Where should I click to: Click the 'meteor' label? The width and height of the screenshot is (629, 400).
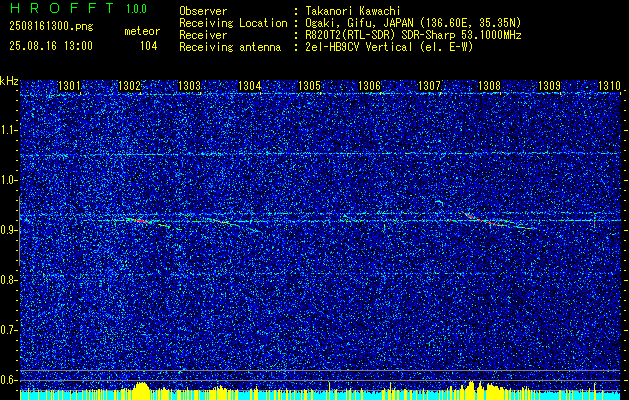tap(142, 31)
